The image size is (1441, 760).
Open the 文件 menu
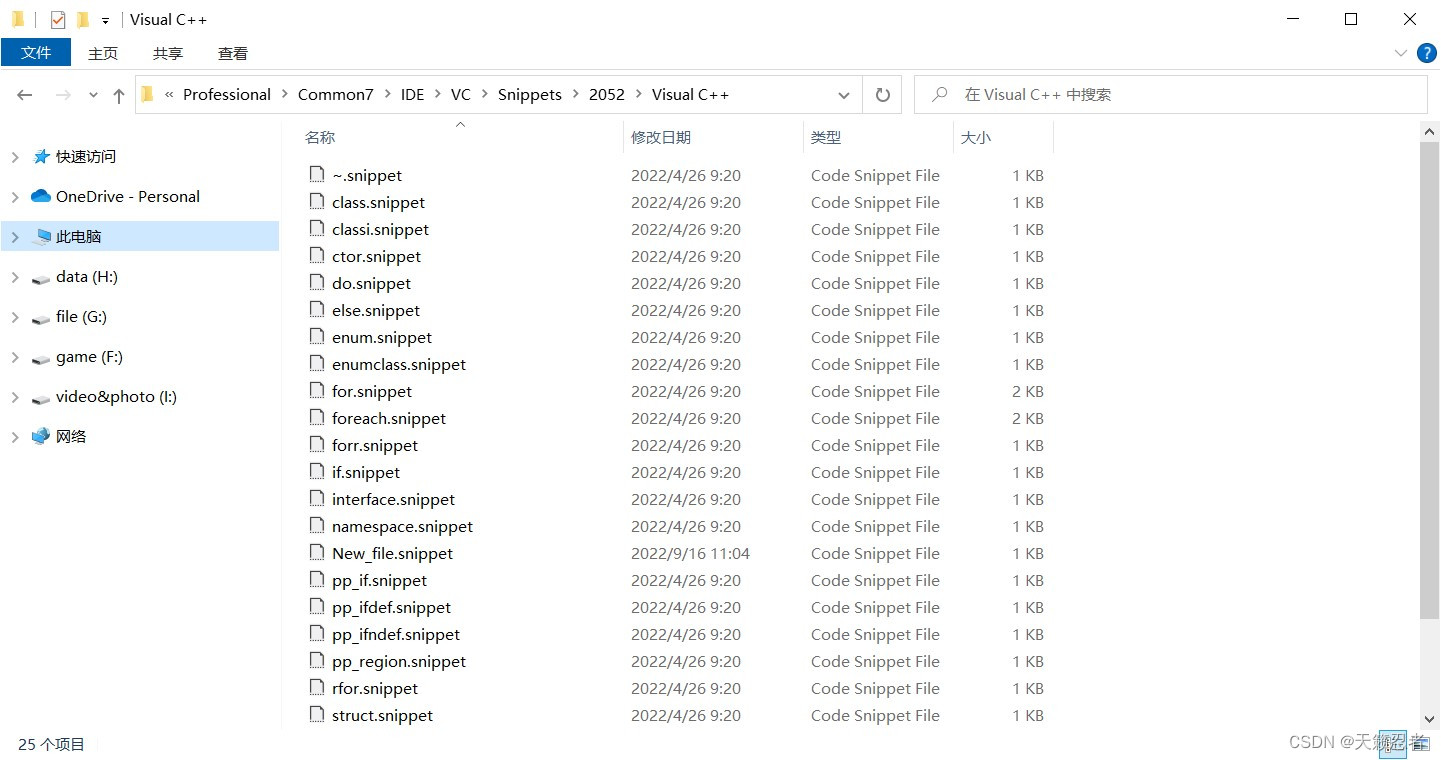tap(36, 53)
